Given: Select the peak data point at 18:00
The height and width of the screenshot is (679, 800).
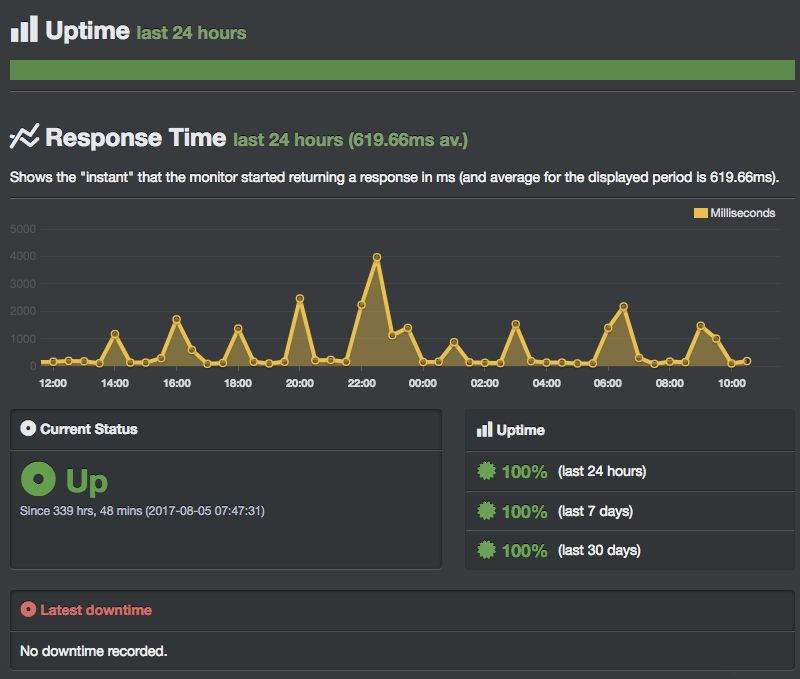Looking at the screenshot, I should pyautogui.click(x=238, y=329).
